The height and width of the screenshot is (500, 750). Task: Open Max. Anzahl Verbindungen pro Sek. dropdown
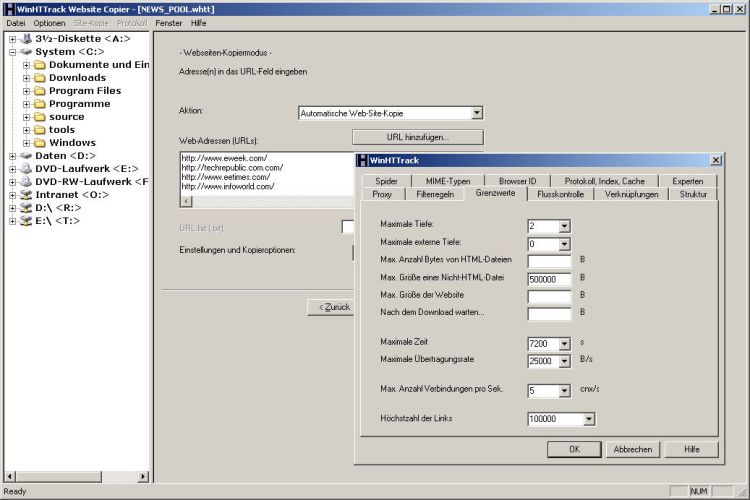pos(564,391)
